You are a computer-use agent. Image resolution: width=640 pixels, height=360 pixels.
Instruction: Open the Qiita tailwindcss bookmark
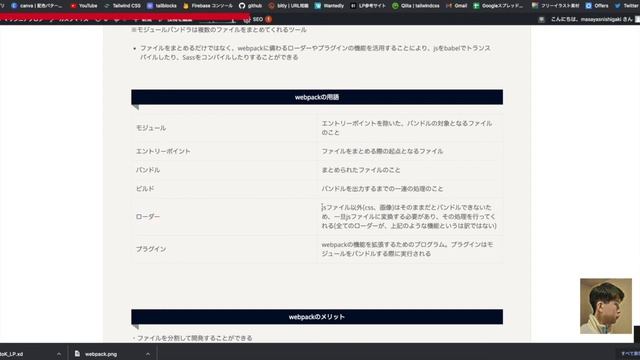coord(416,6)
